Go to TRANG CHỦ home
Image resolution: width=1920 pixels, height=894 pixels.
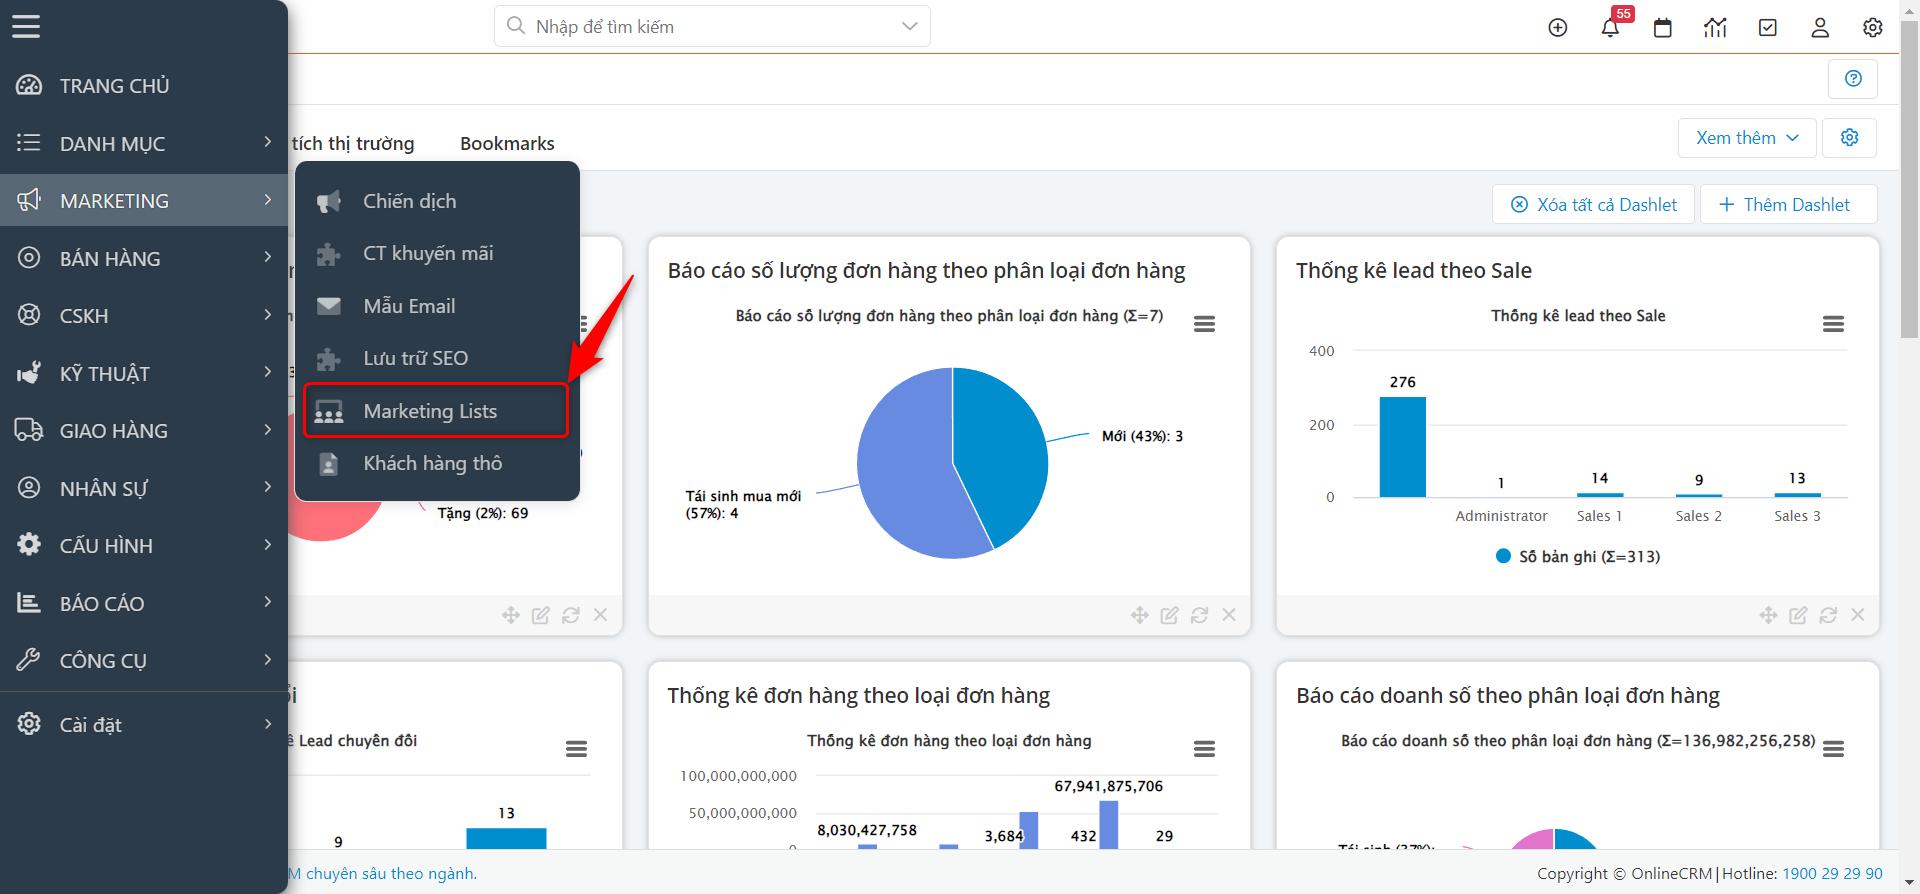tap(144, 85)
